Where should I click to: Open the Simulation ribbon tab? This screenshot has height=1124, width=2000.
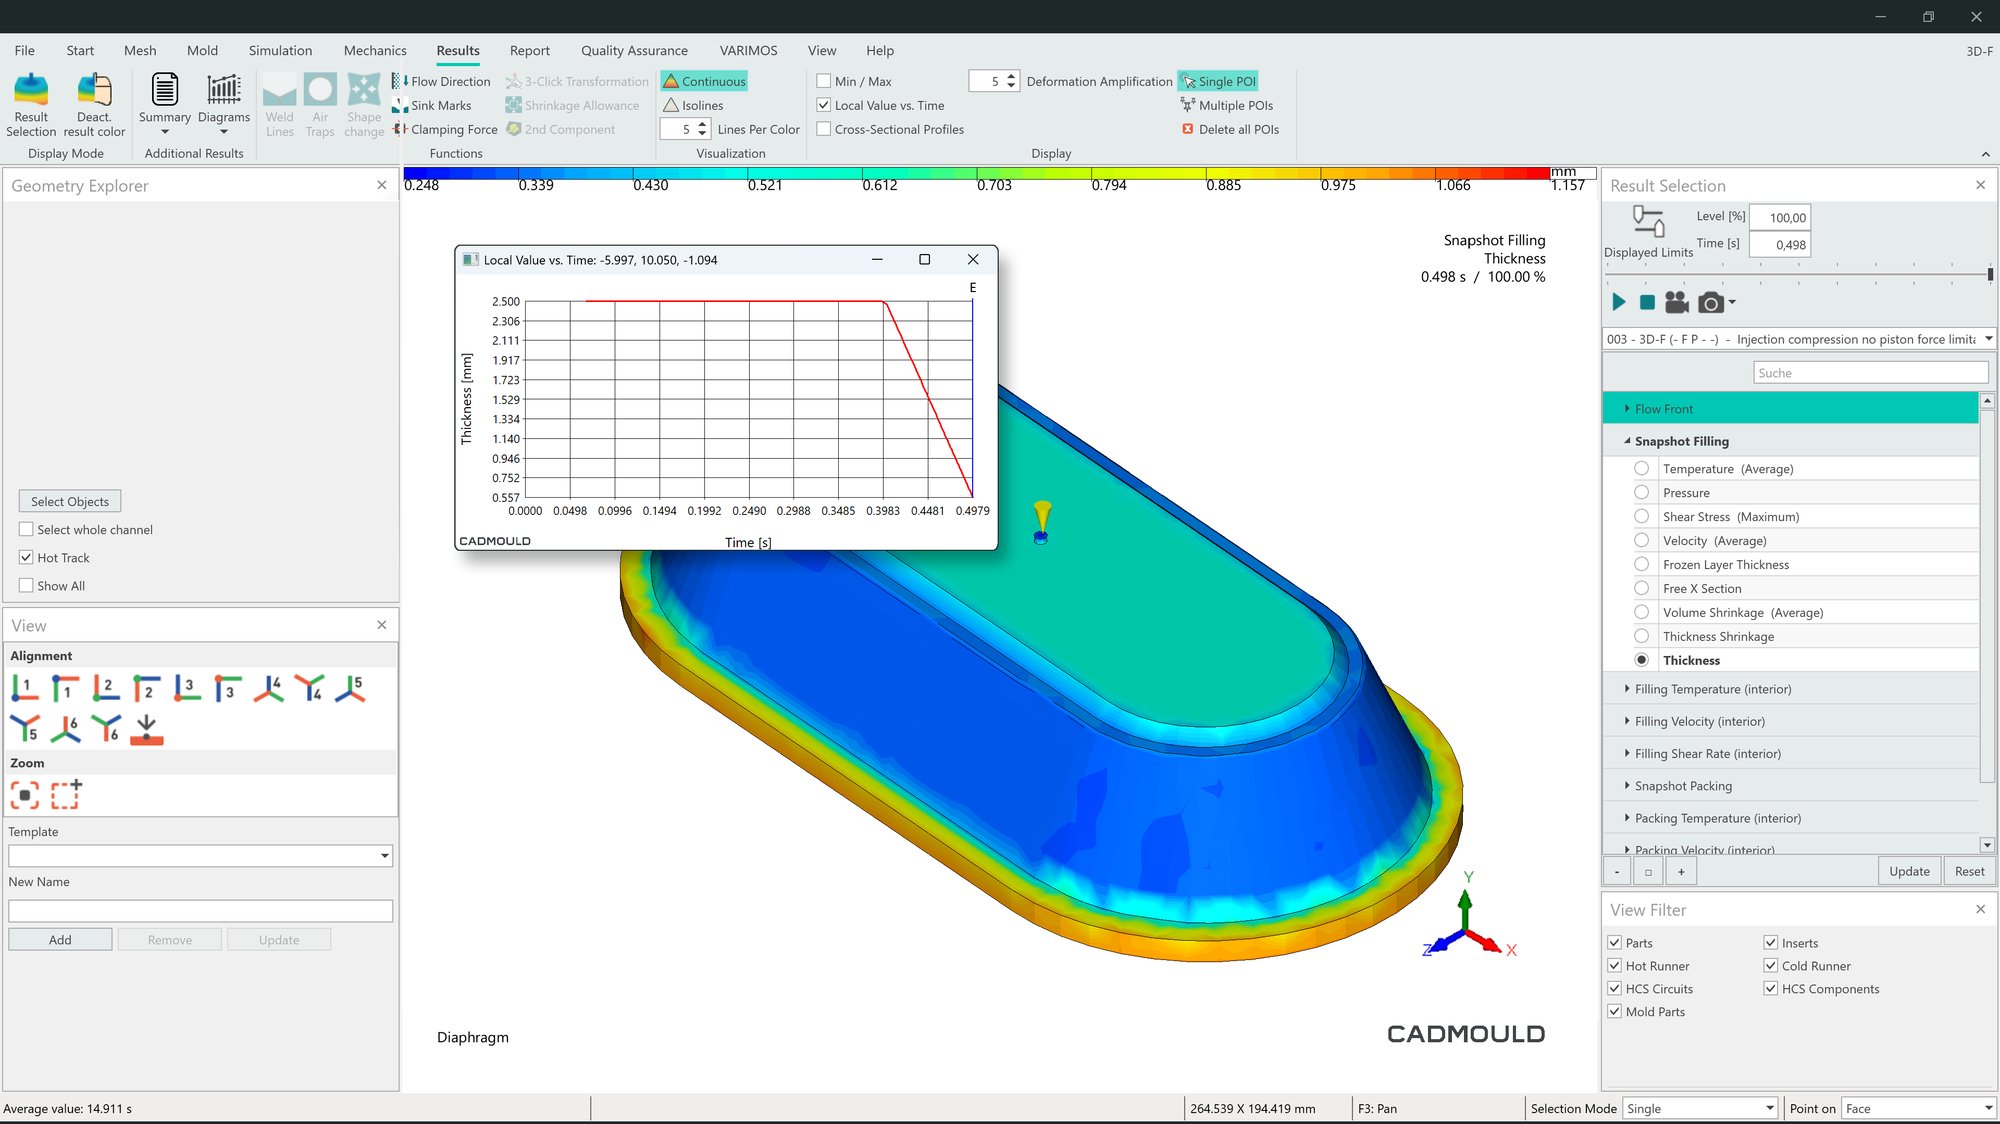[x=280, y=50]
